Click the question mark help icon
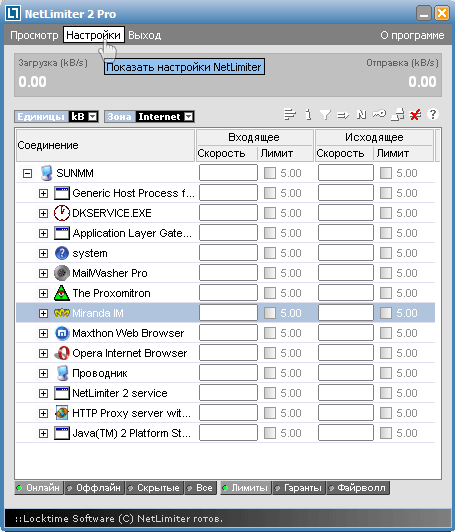Viewport: 455px width, 532px height. tap(433, 114)
